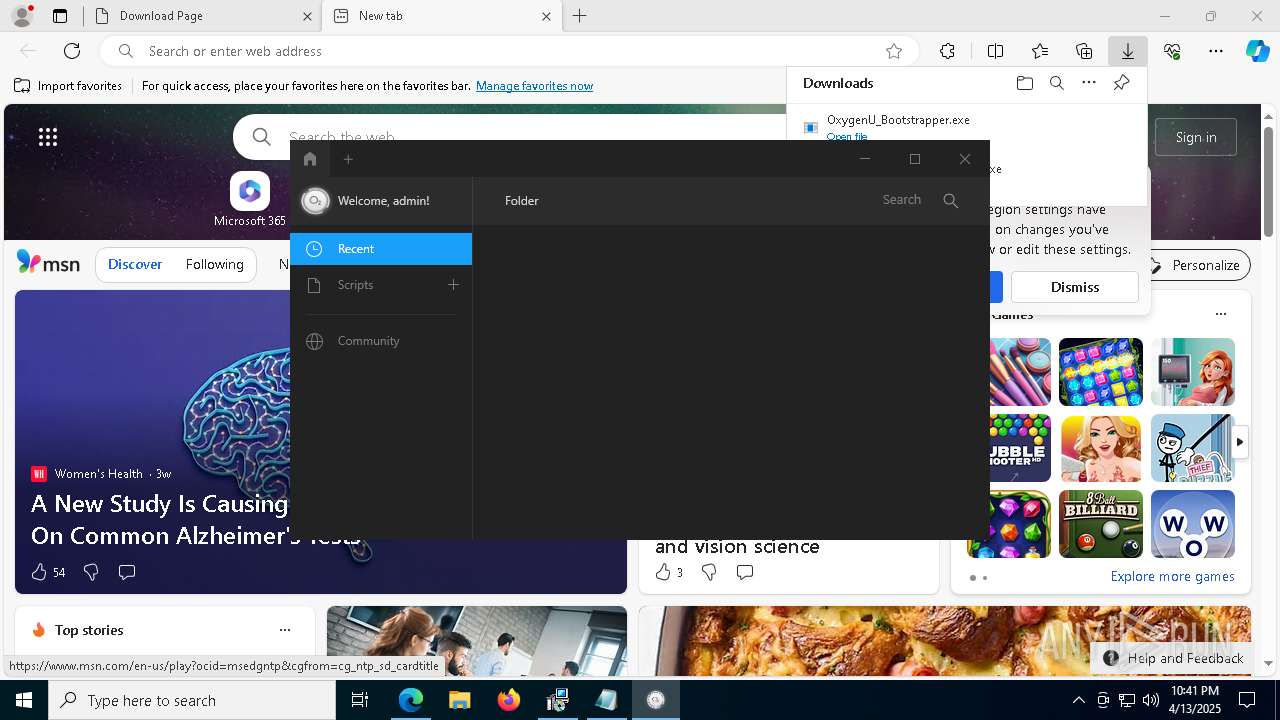Click Personalize on MSN feed

[x=1195, y=265]
